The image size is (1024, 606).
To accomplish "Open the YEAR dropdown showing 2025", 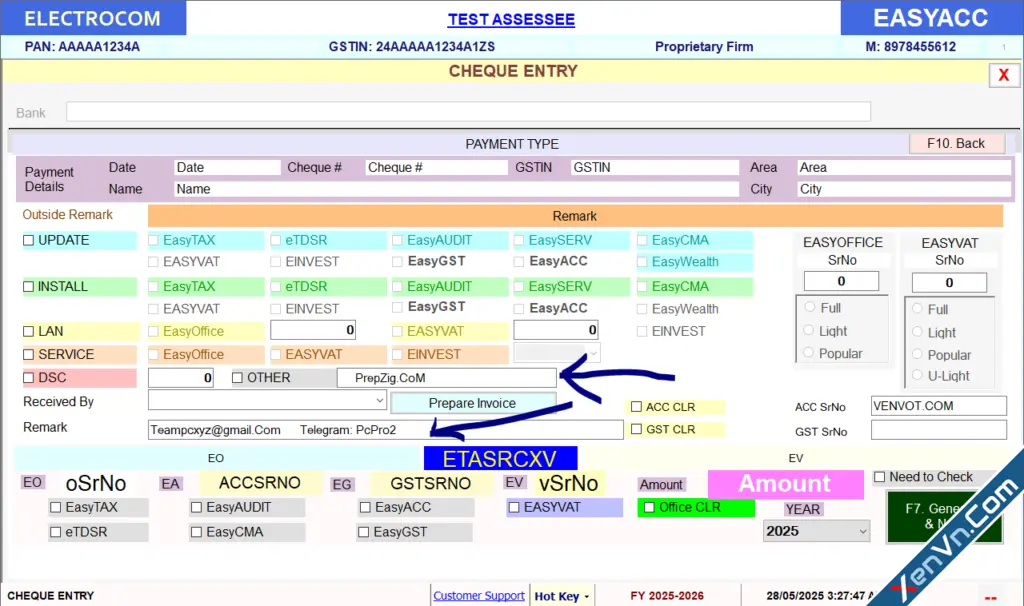I will pyautogui.click(x=817, y=531).
